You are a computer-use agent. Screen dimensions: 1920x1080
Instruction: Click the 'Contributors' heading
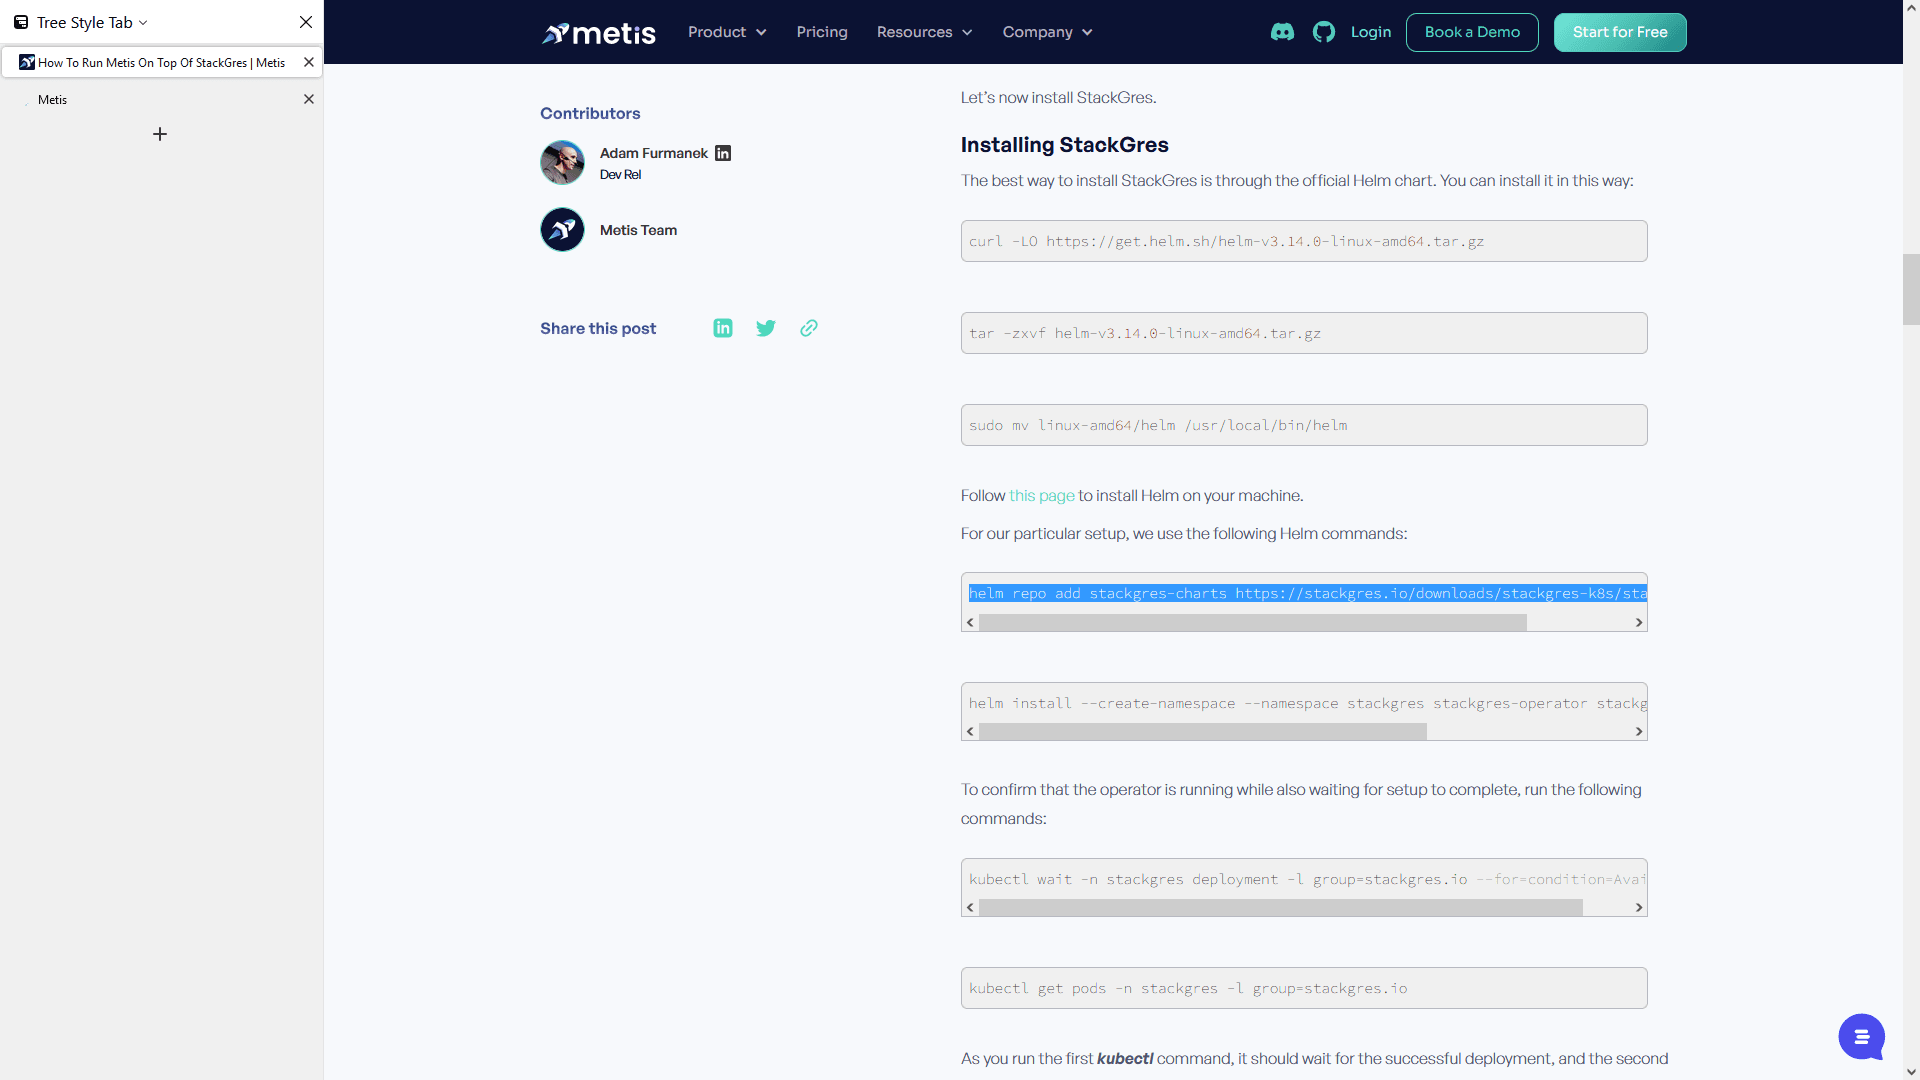[x=590, y=114]
